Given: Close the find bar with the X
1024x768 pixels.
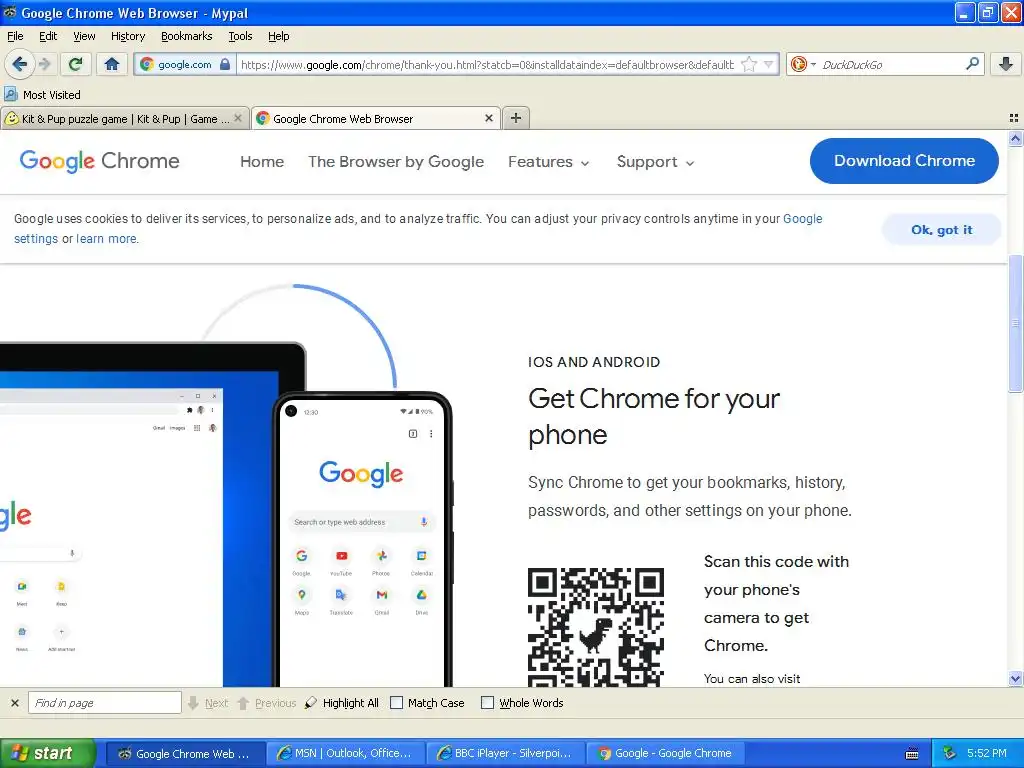Looking at the screenshot, I should click(14, 703).
